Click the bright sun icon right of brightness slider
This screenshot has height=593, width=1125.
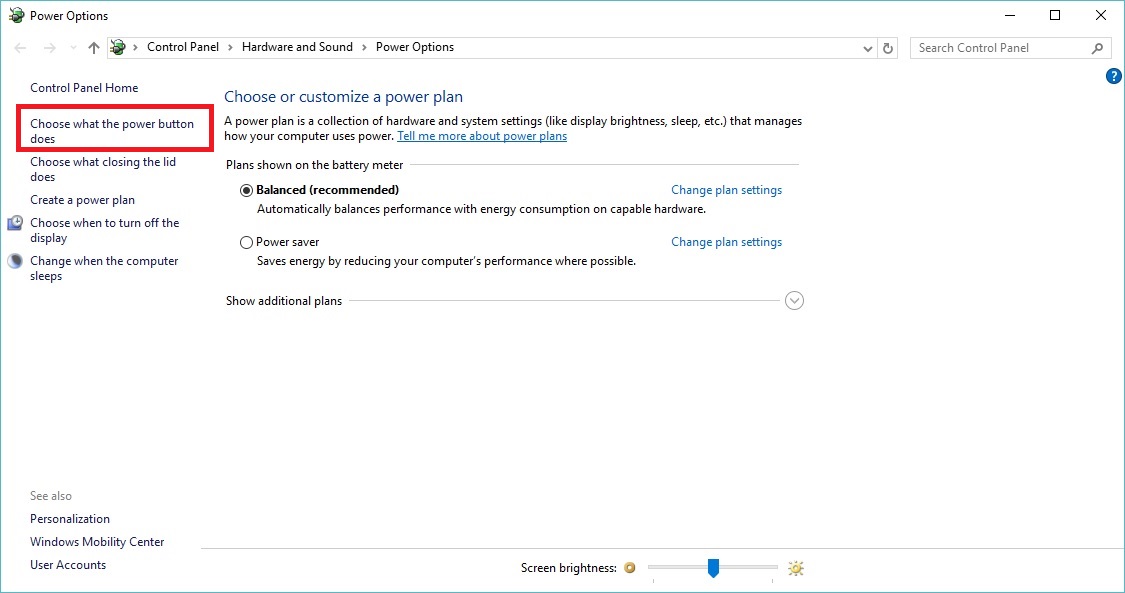(x=795, y=567)
